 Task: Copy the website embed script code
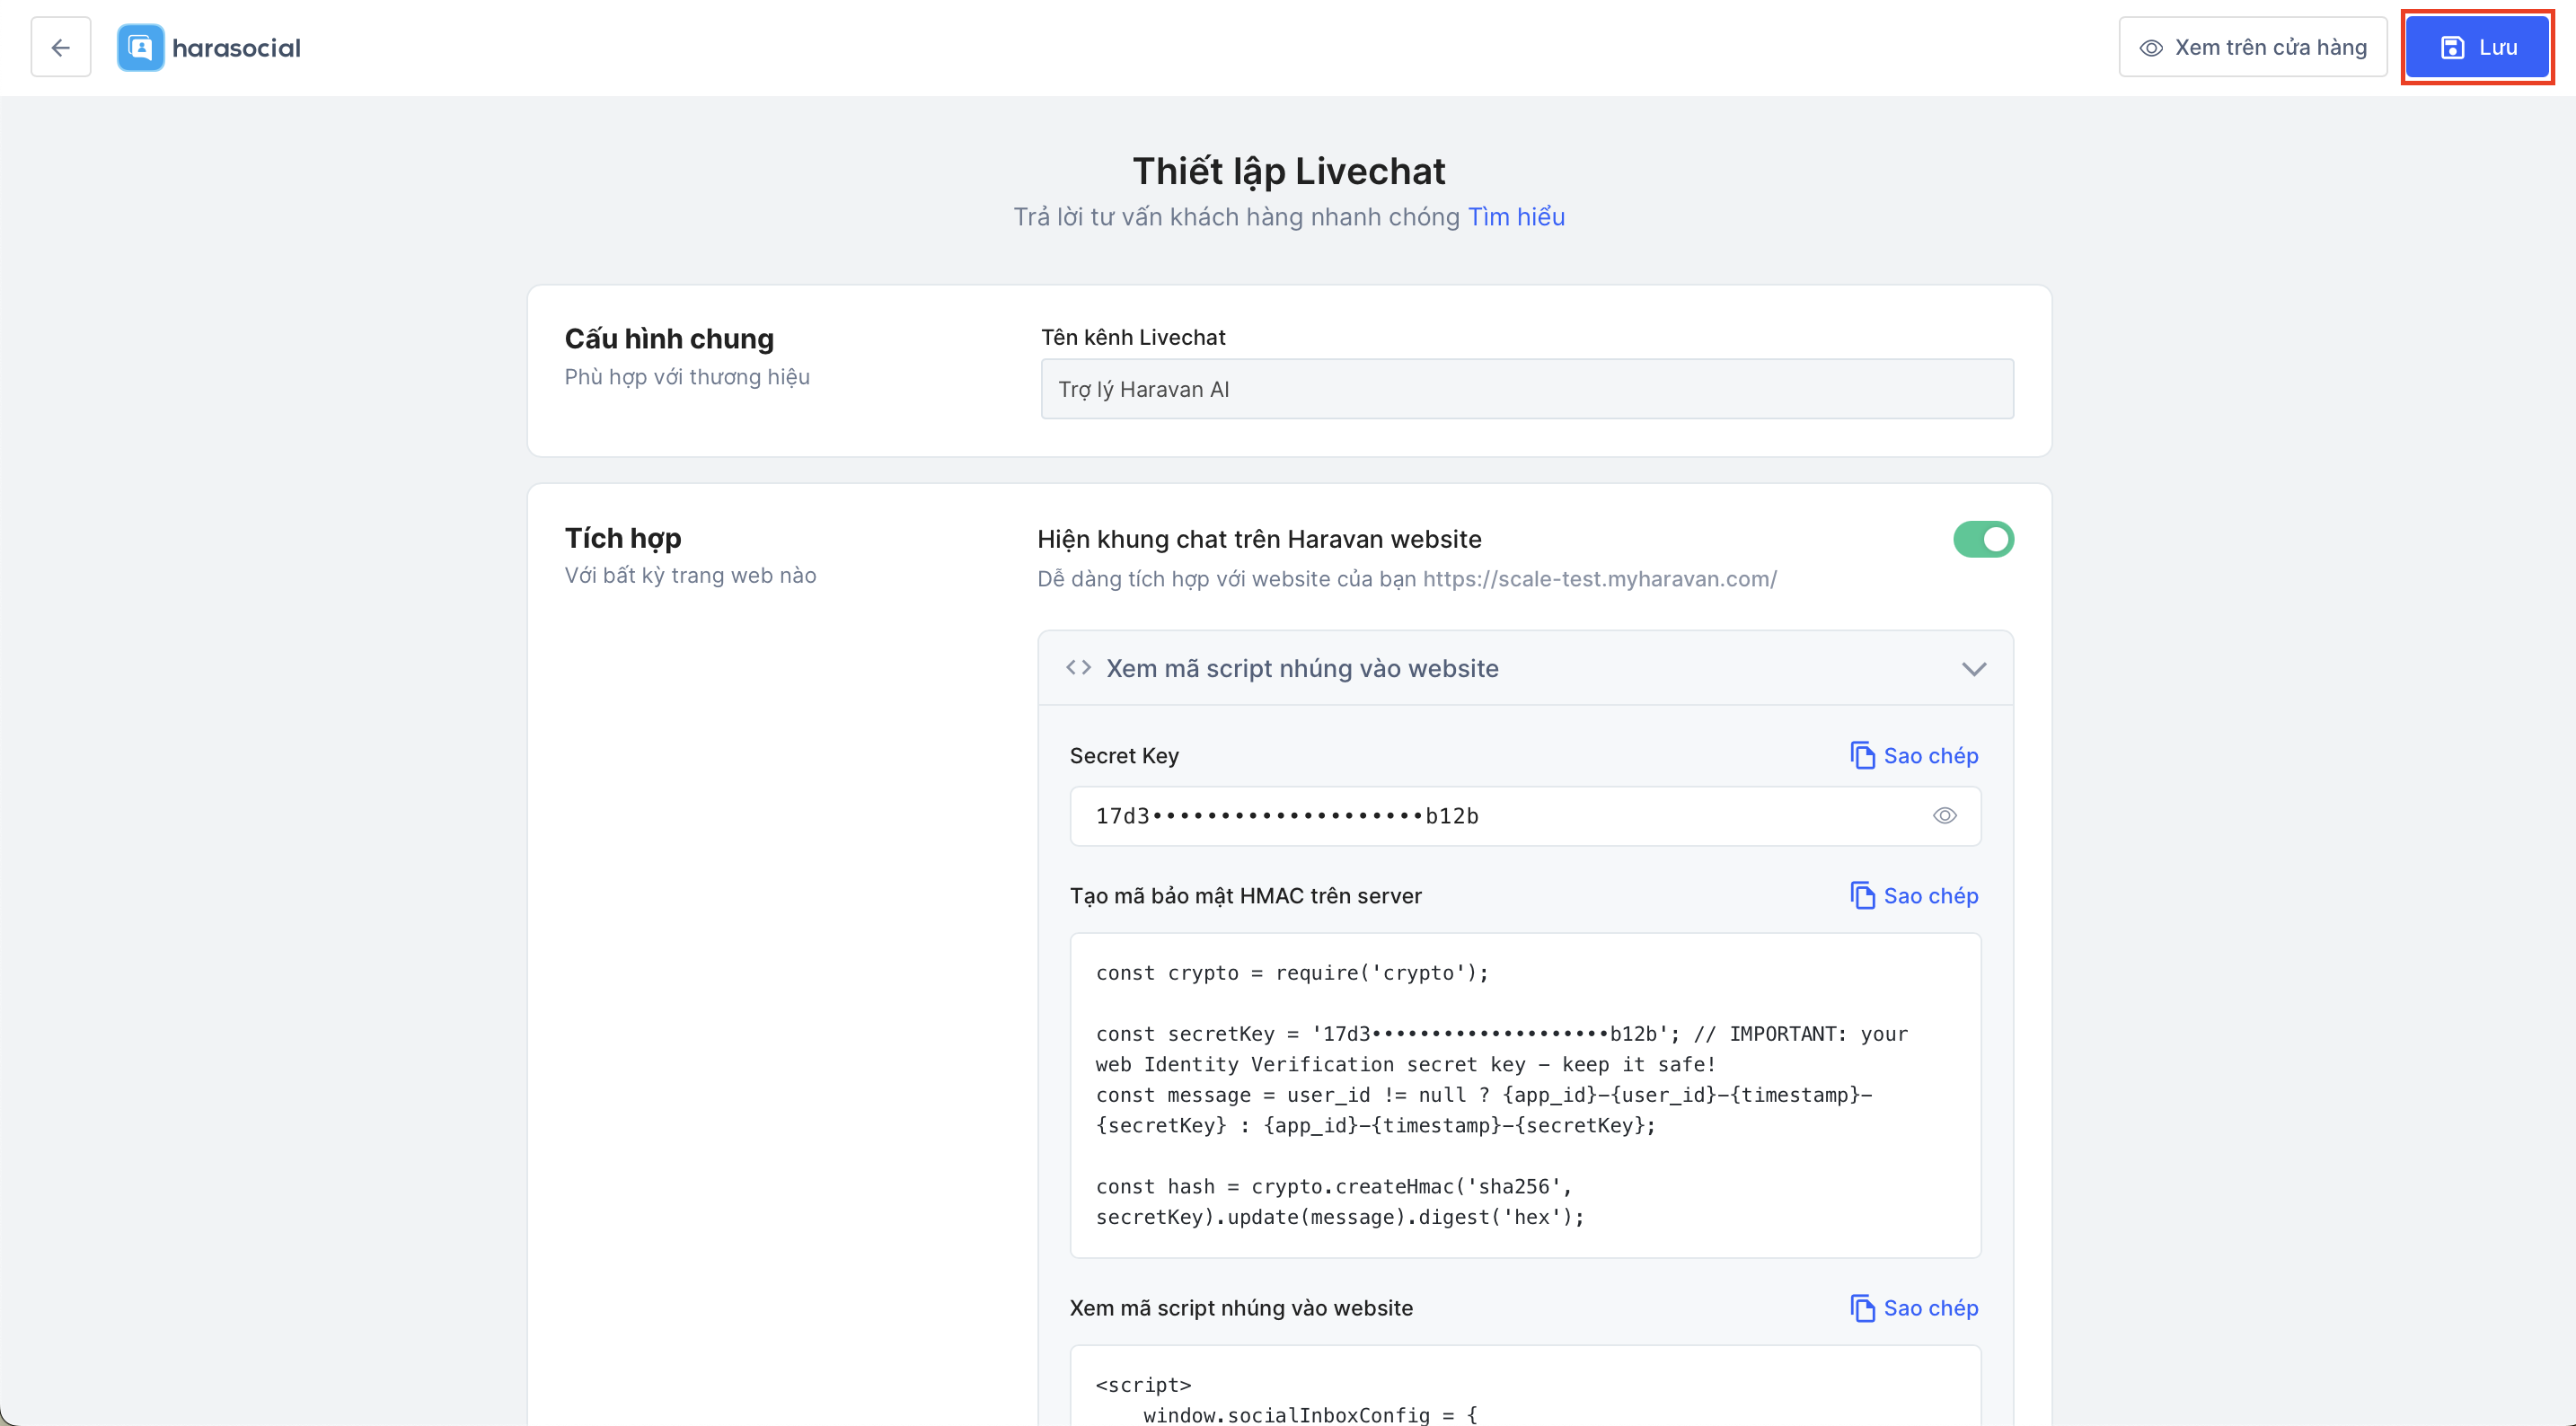point(1914,1308)
